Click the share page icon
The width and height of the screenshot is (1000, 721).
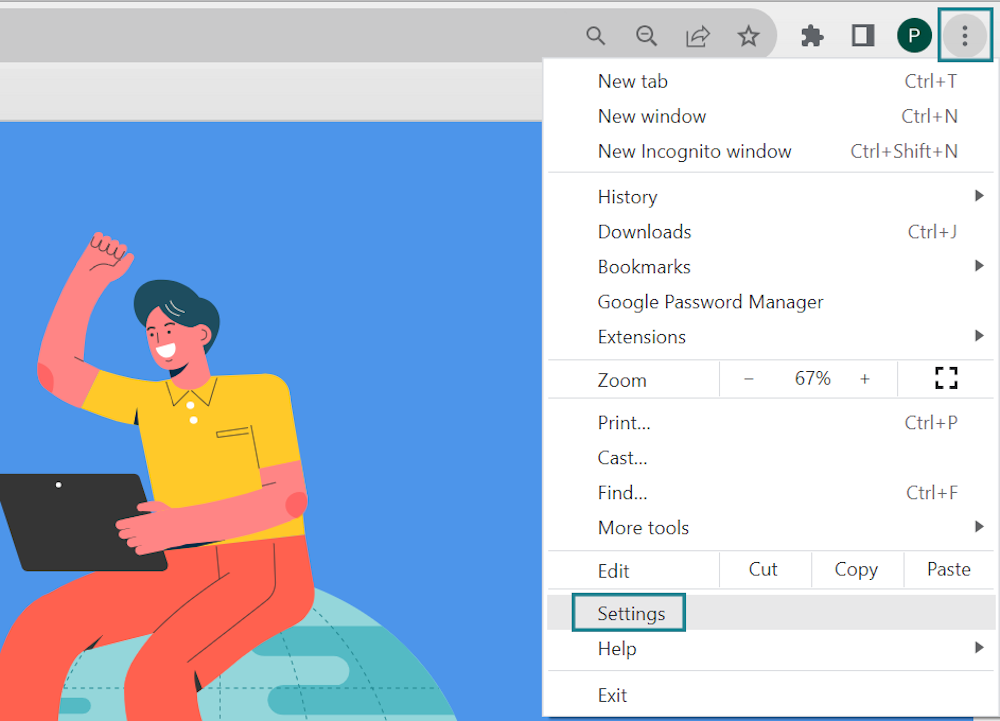click(697, 37)
